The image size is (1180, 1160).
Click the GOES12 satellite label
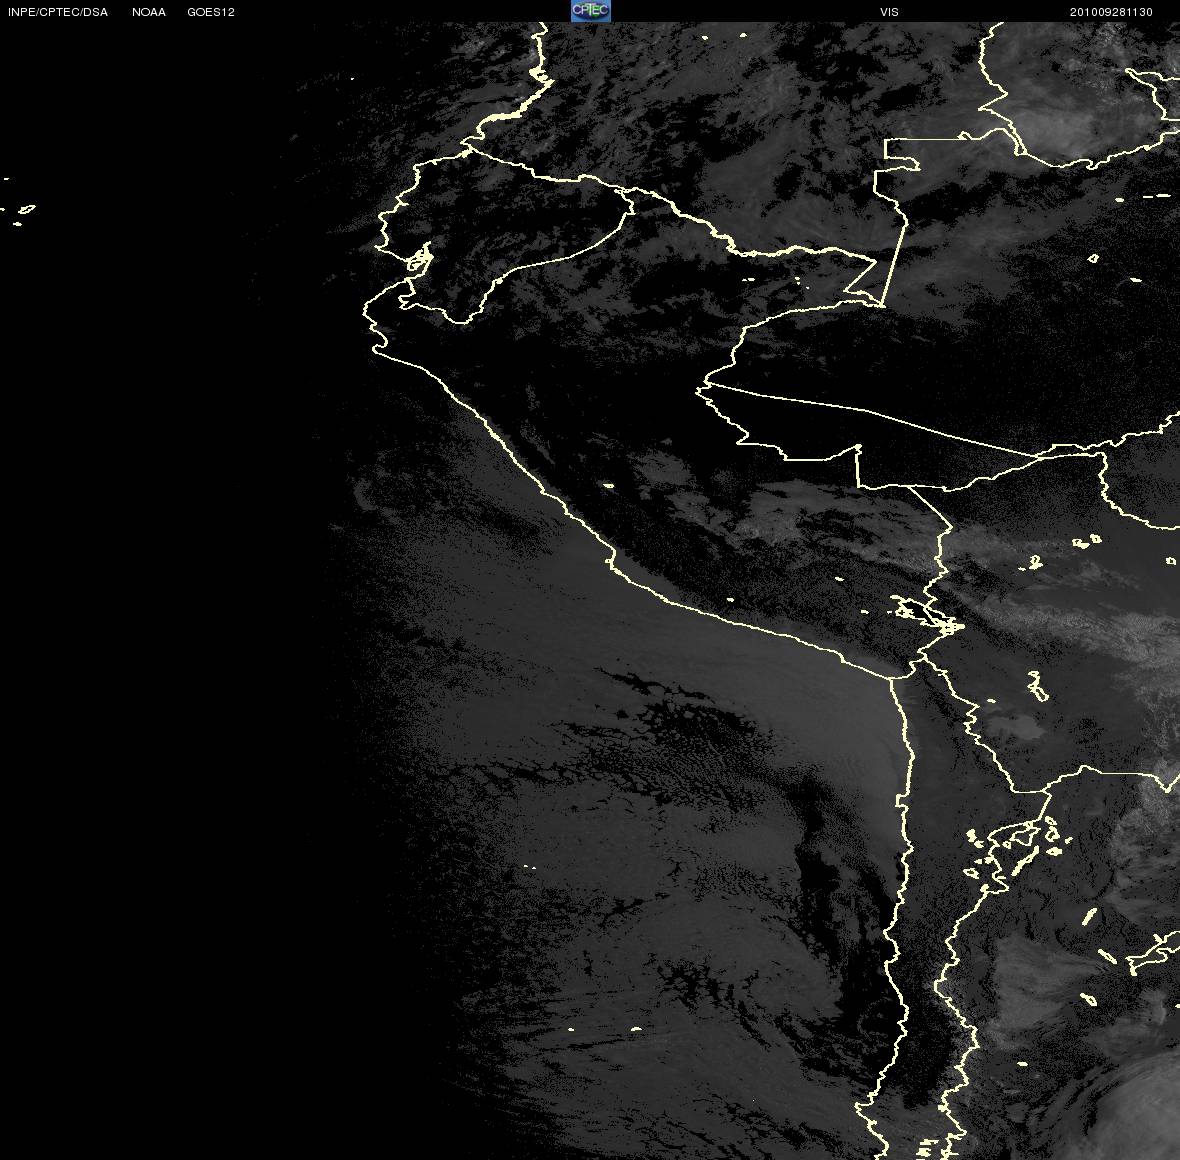pyautogui.click(x=211, y=12)
